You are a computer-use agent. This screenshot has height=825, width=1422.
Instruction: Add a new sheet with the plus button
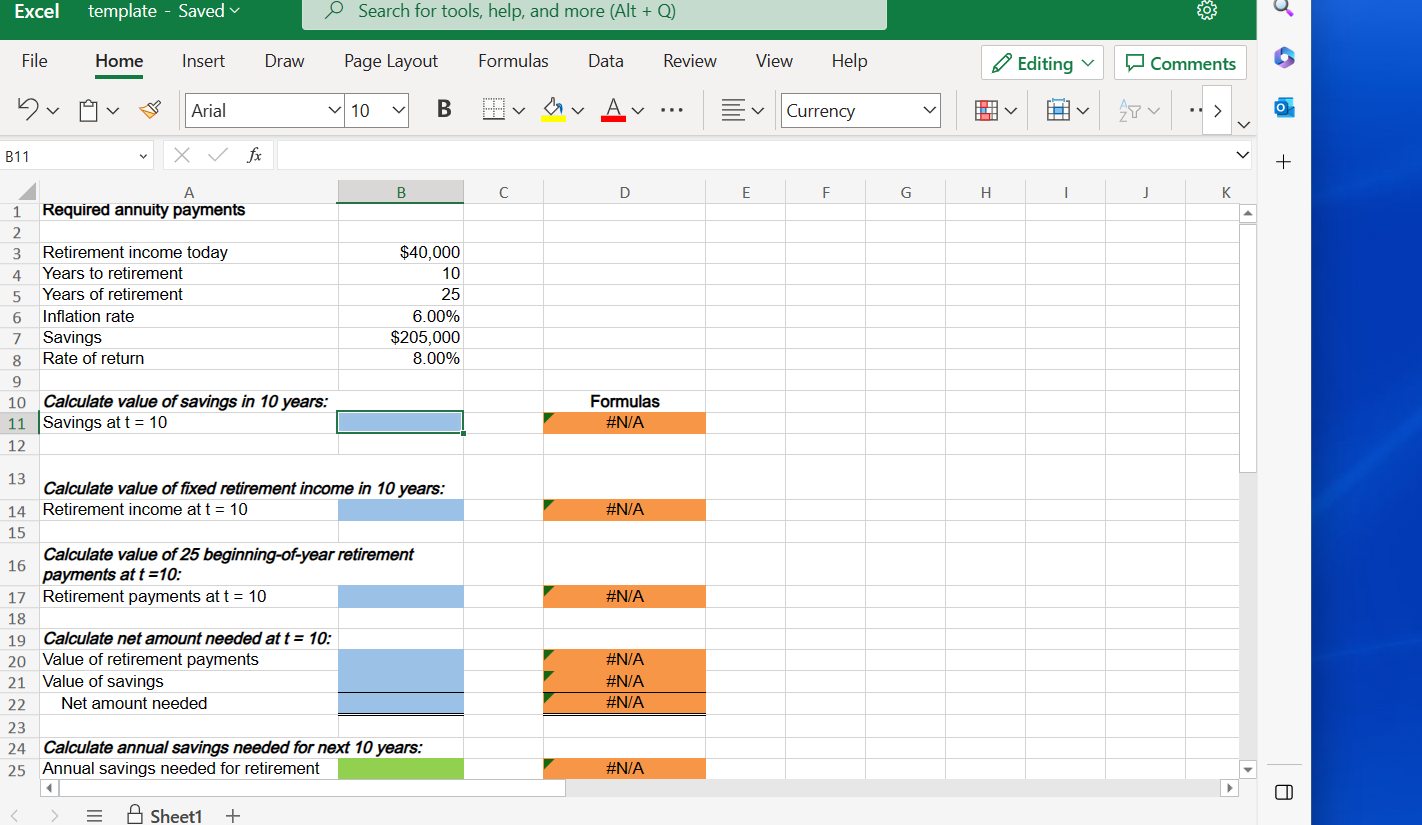point(232,815)
